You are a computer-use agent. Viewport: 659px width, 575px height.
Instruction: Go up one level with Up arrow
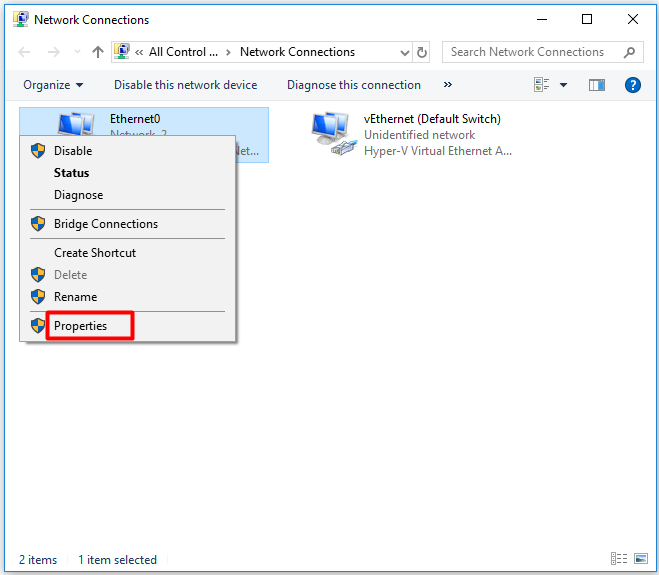click(98, 52)
